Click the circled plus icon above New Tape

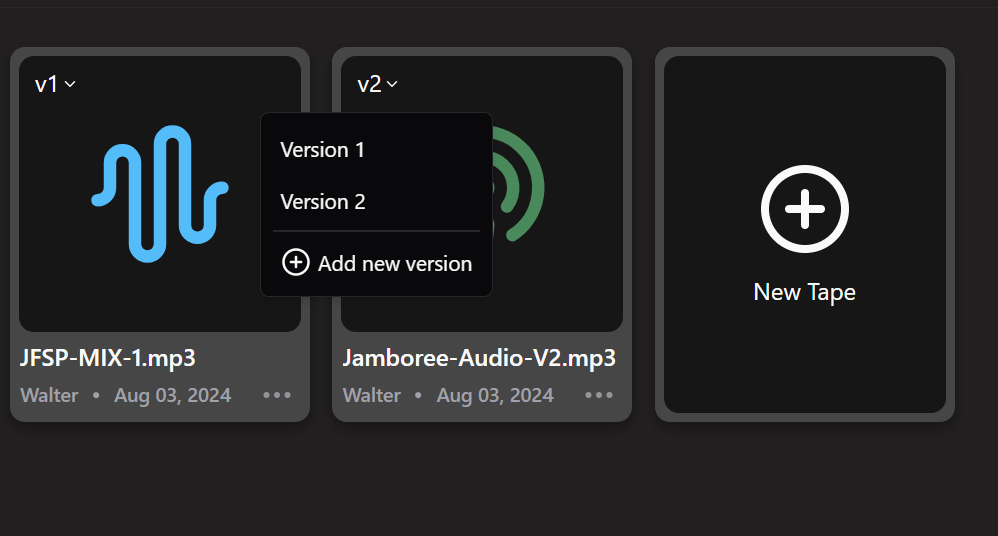click(804, 209)
